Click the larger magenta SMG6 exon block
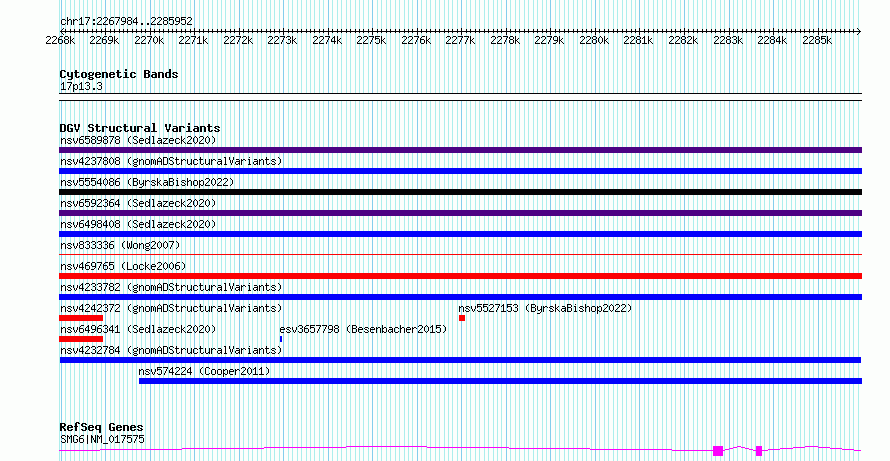This screenshot has width=890, height=461. tap(718, 451)
